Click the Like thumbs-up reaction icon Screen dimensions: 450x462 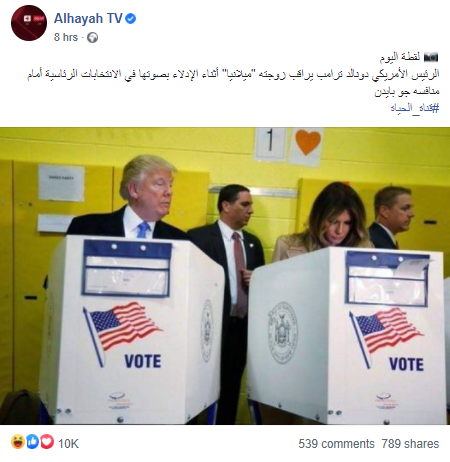tap(32, 442)
